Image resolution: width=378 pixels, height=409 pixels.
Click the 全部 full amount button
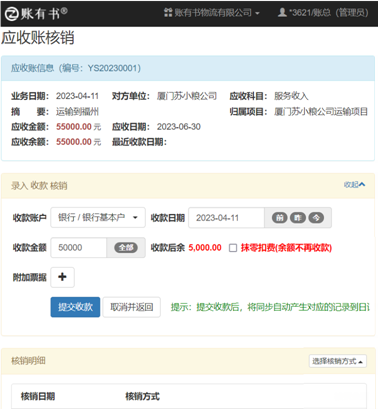pyautogui.click(x=126, y=248)
